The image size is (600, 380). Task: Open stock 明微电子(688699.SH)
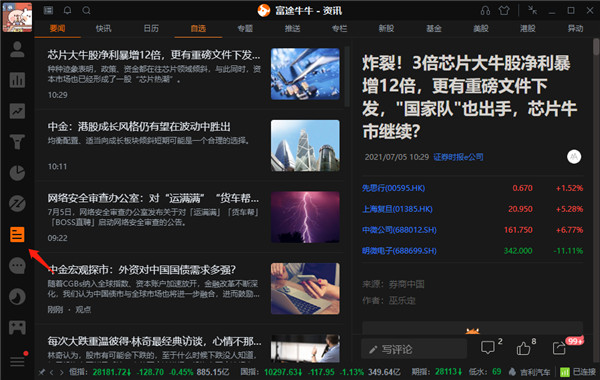pos(399,251)
